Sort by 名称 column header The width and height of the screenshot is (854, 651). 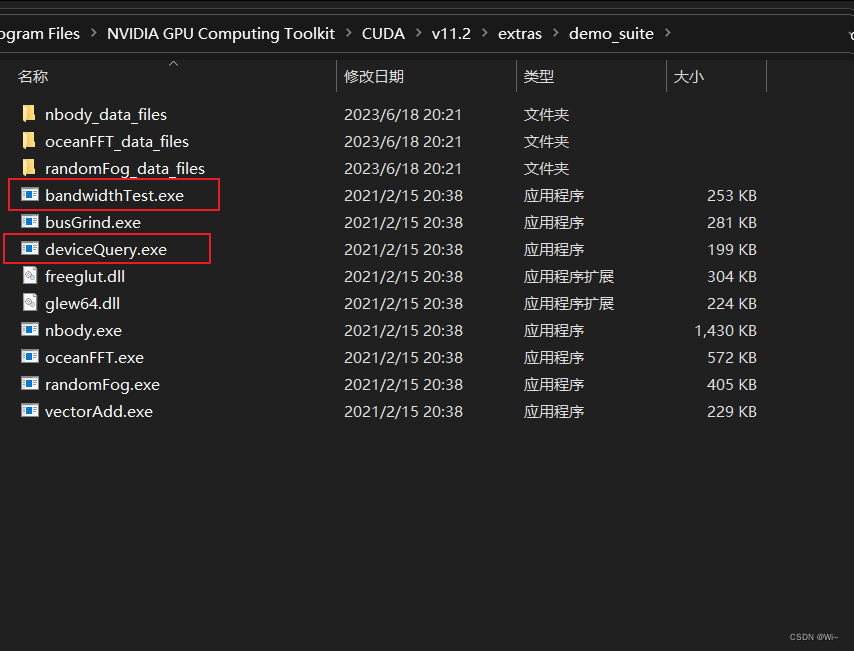33,76
